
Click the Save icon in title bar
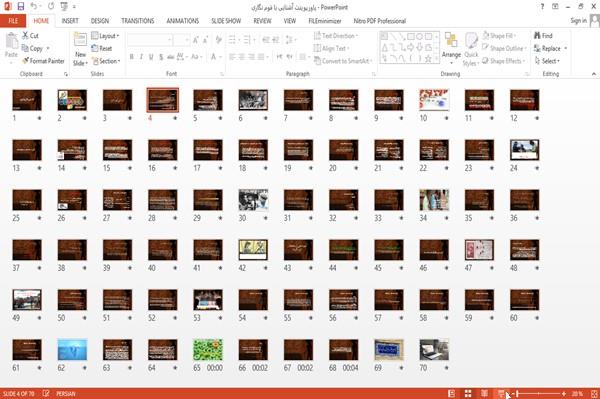click(x=21, y=7)
